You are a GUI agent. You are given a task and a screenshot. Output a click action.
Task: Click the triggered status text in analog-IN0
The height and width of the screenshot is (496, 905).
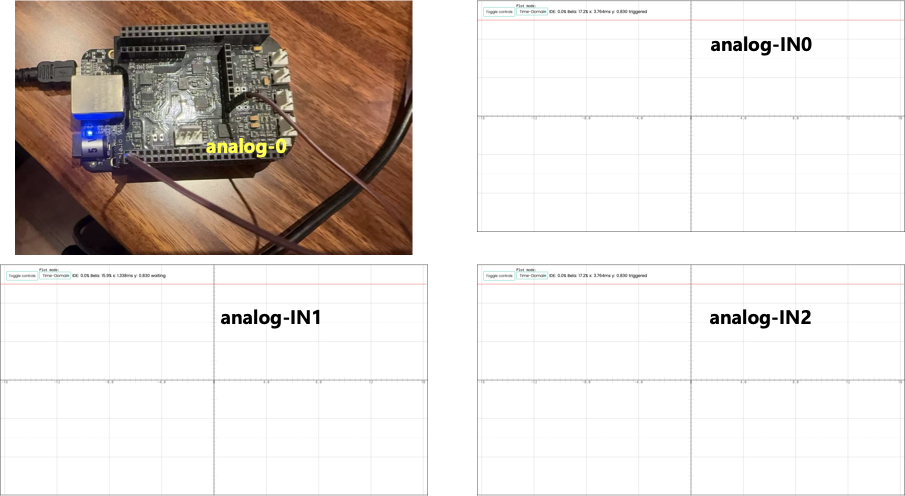(x=635, y=12)
